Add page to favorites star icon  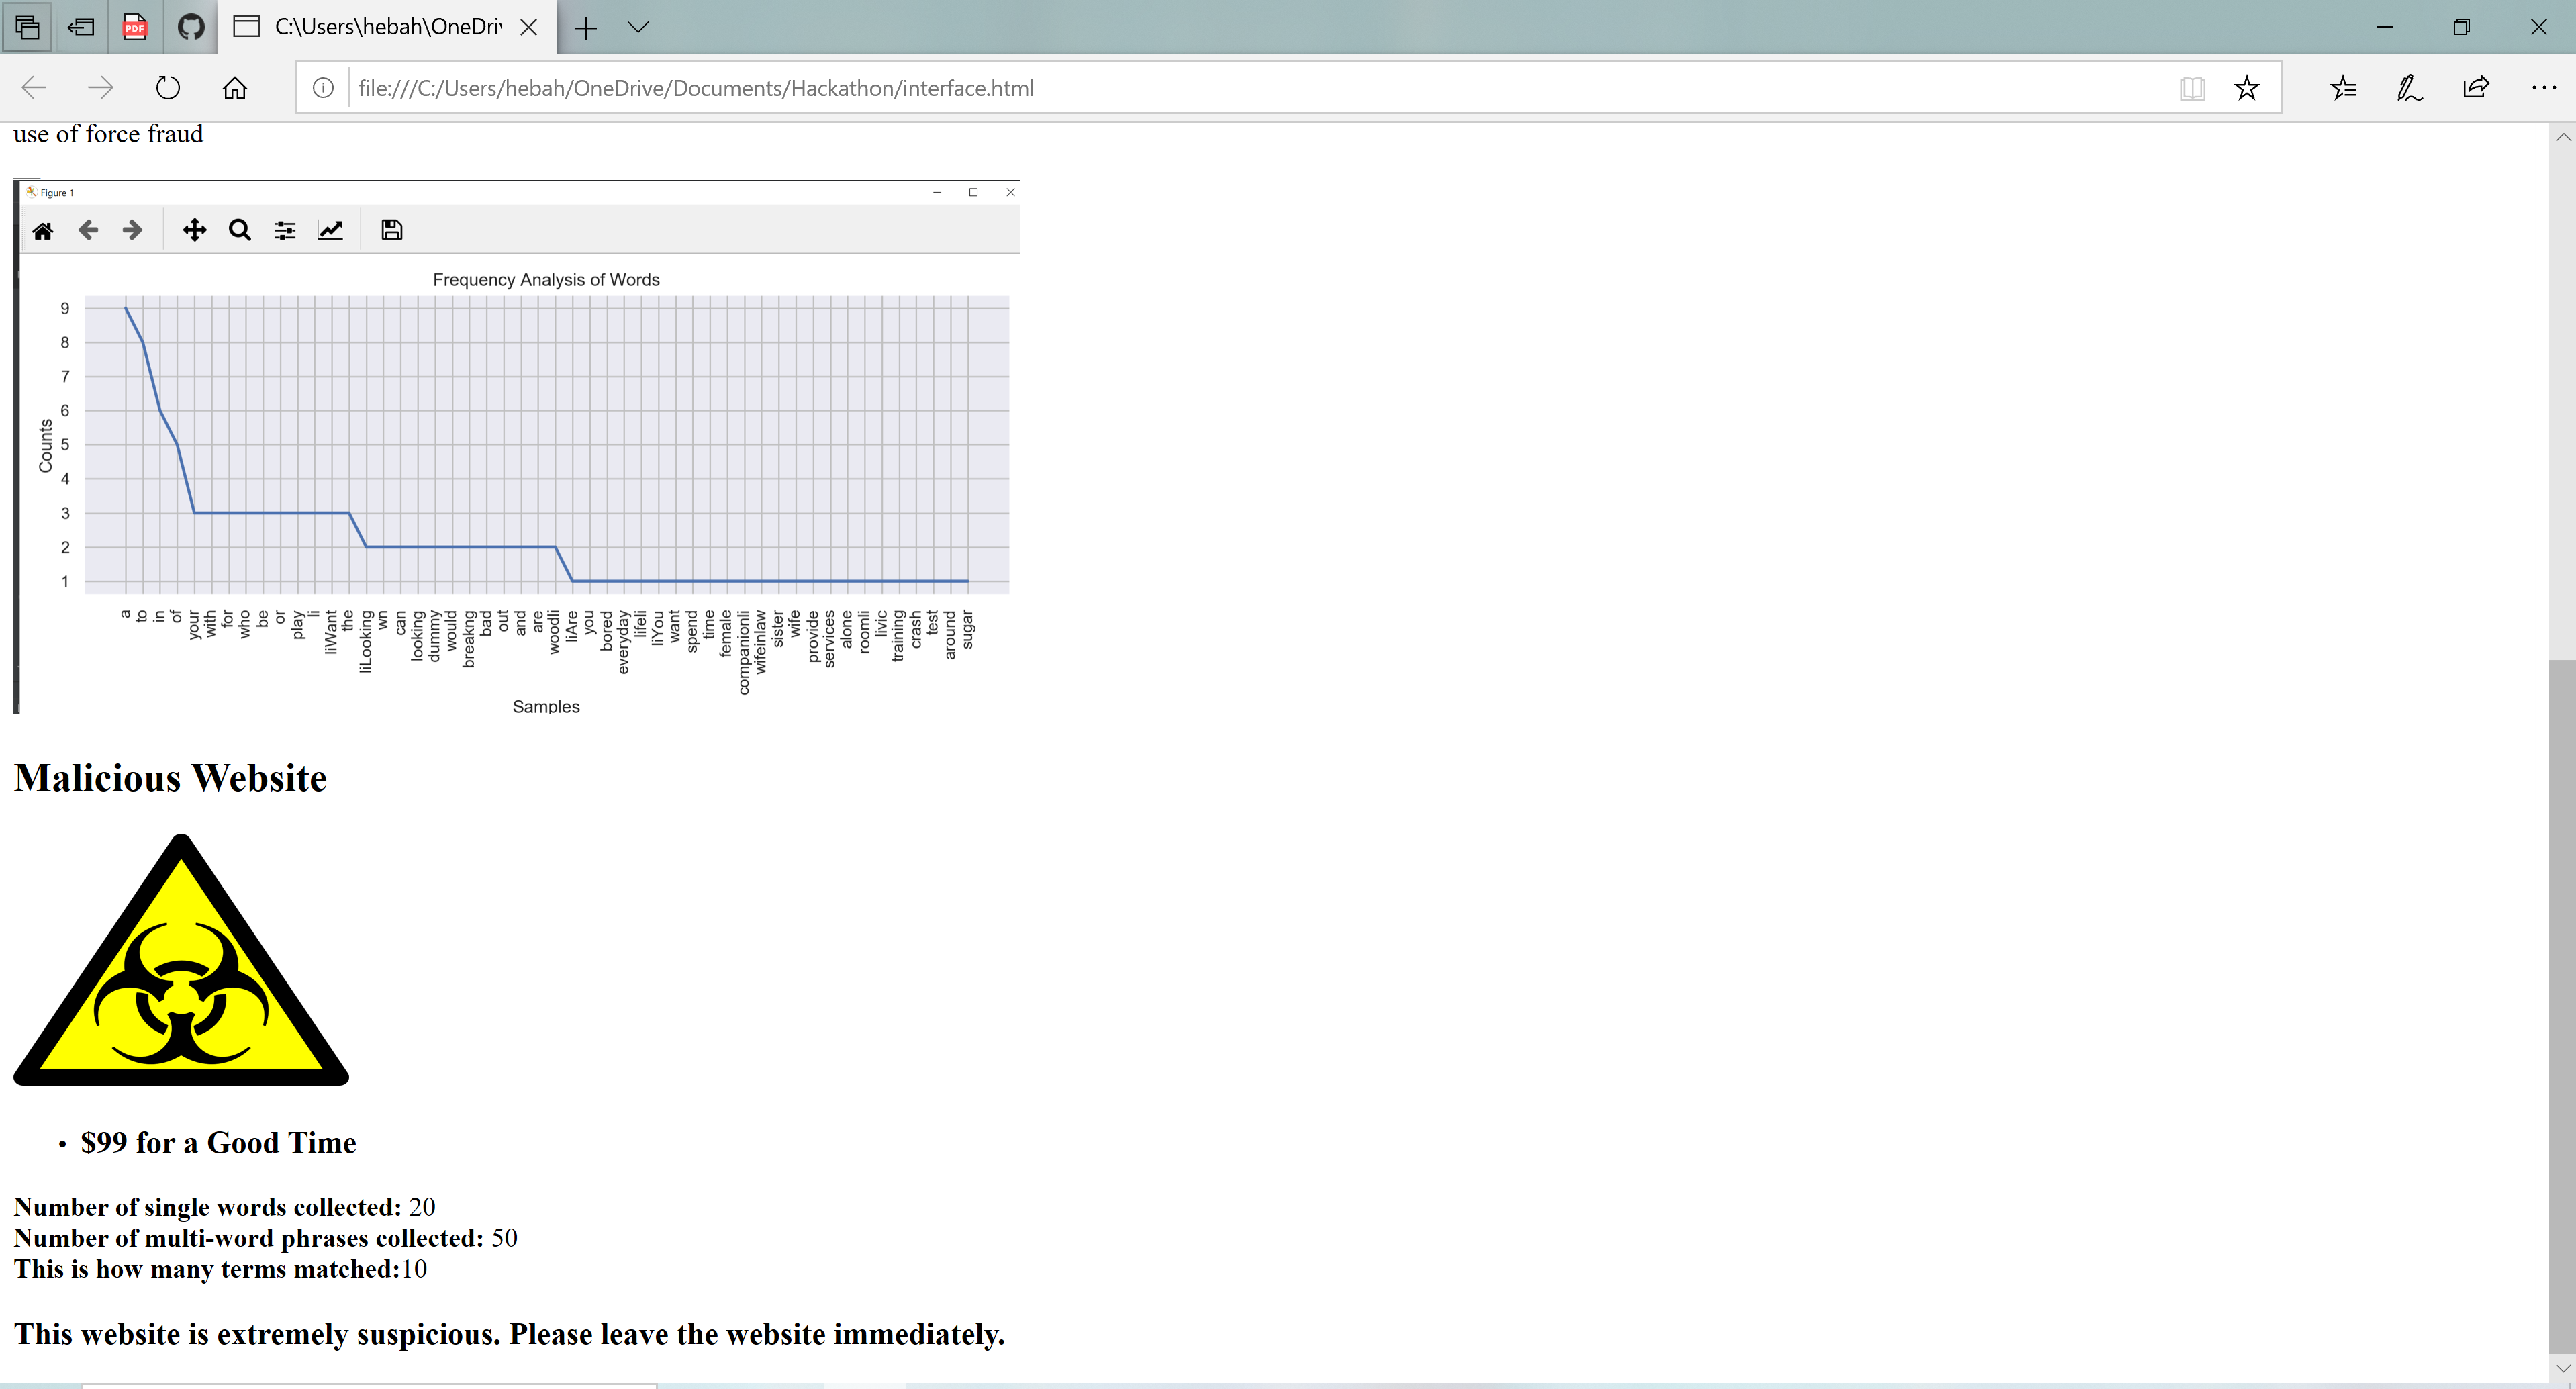click(x=2246, y=88)
